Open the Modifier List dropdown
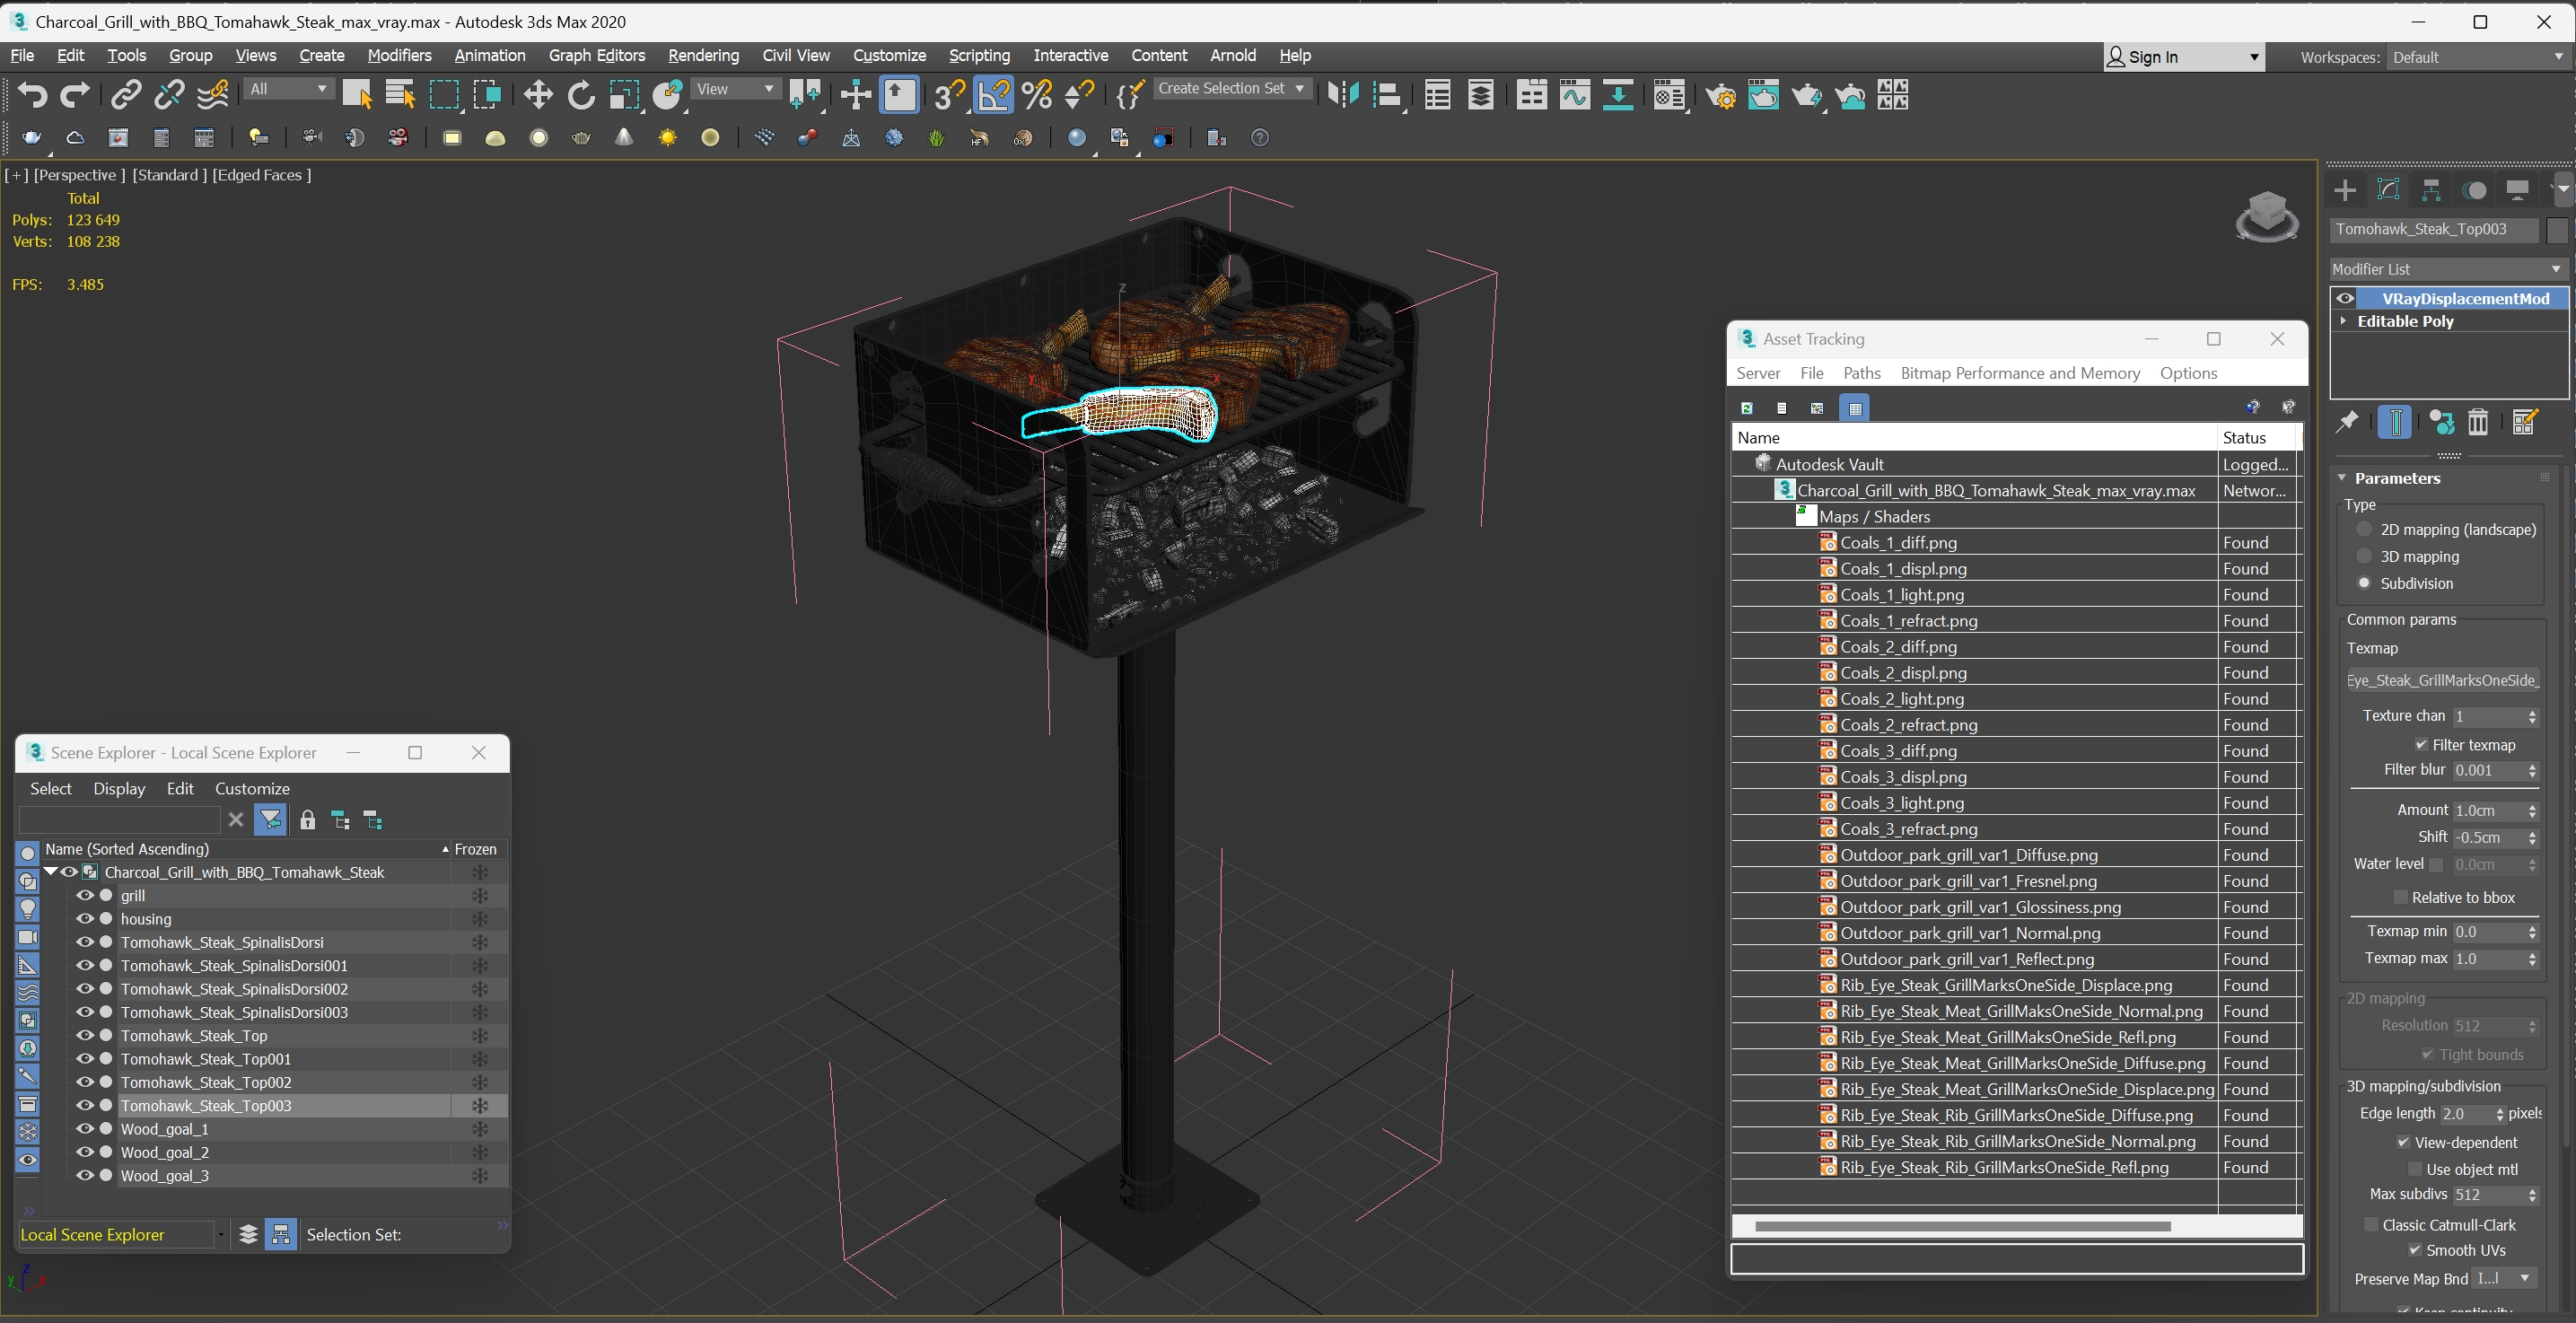This screenshot has height=1323, width=2576. point(2447,269)
